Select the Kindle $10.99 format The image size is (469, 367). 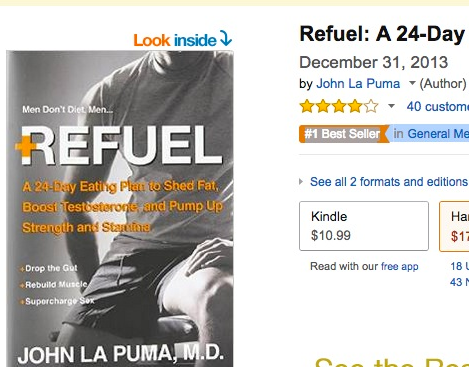tap(364, 226)
